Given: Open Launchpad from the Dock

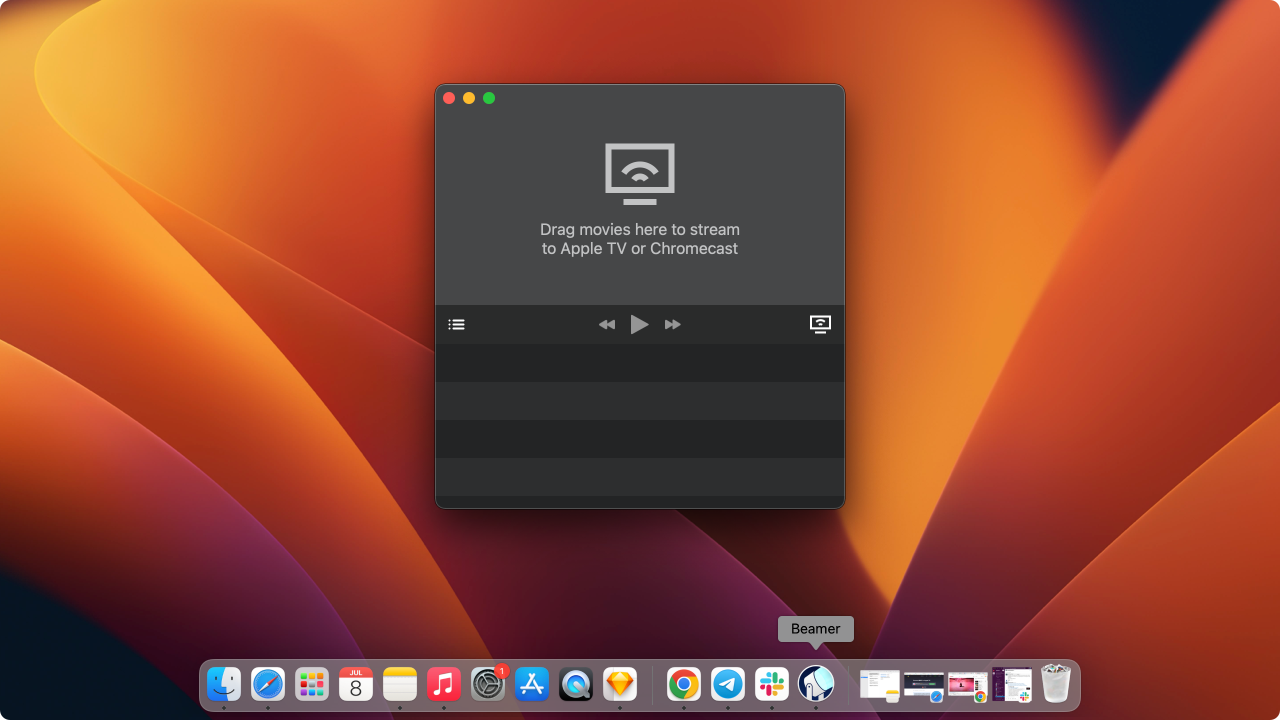Looking at the screenshot, I should coord(312,684).
